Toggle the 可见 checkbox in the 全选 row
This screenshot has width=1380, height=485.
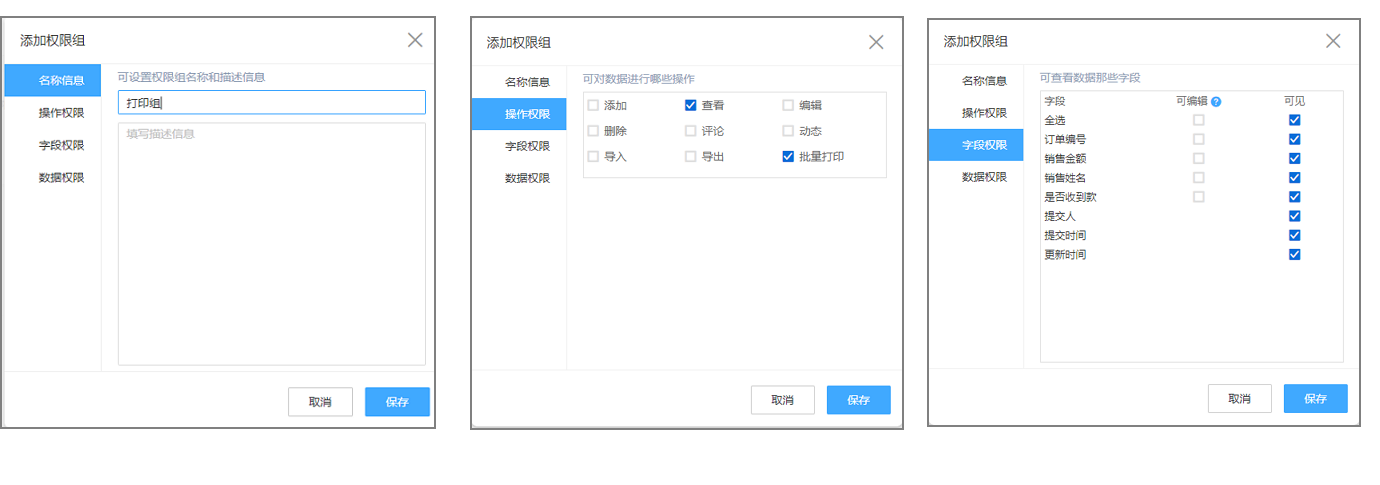[1295, 120]
